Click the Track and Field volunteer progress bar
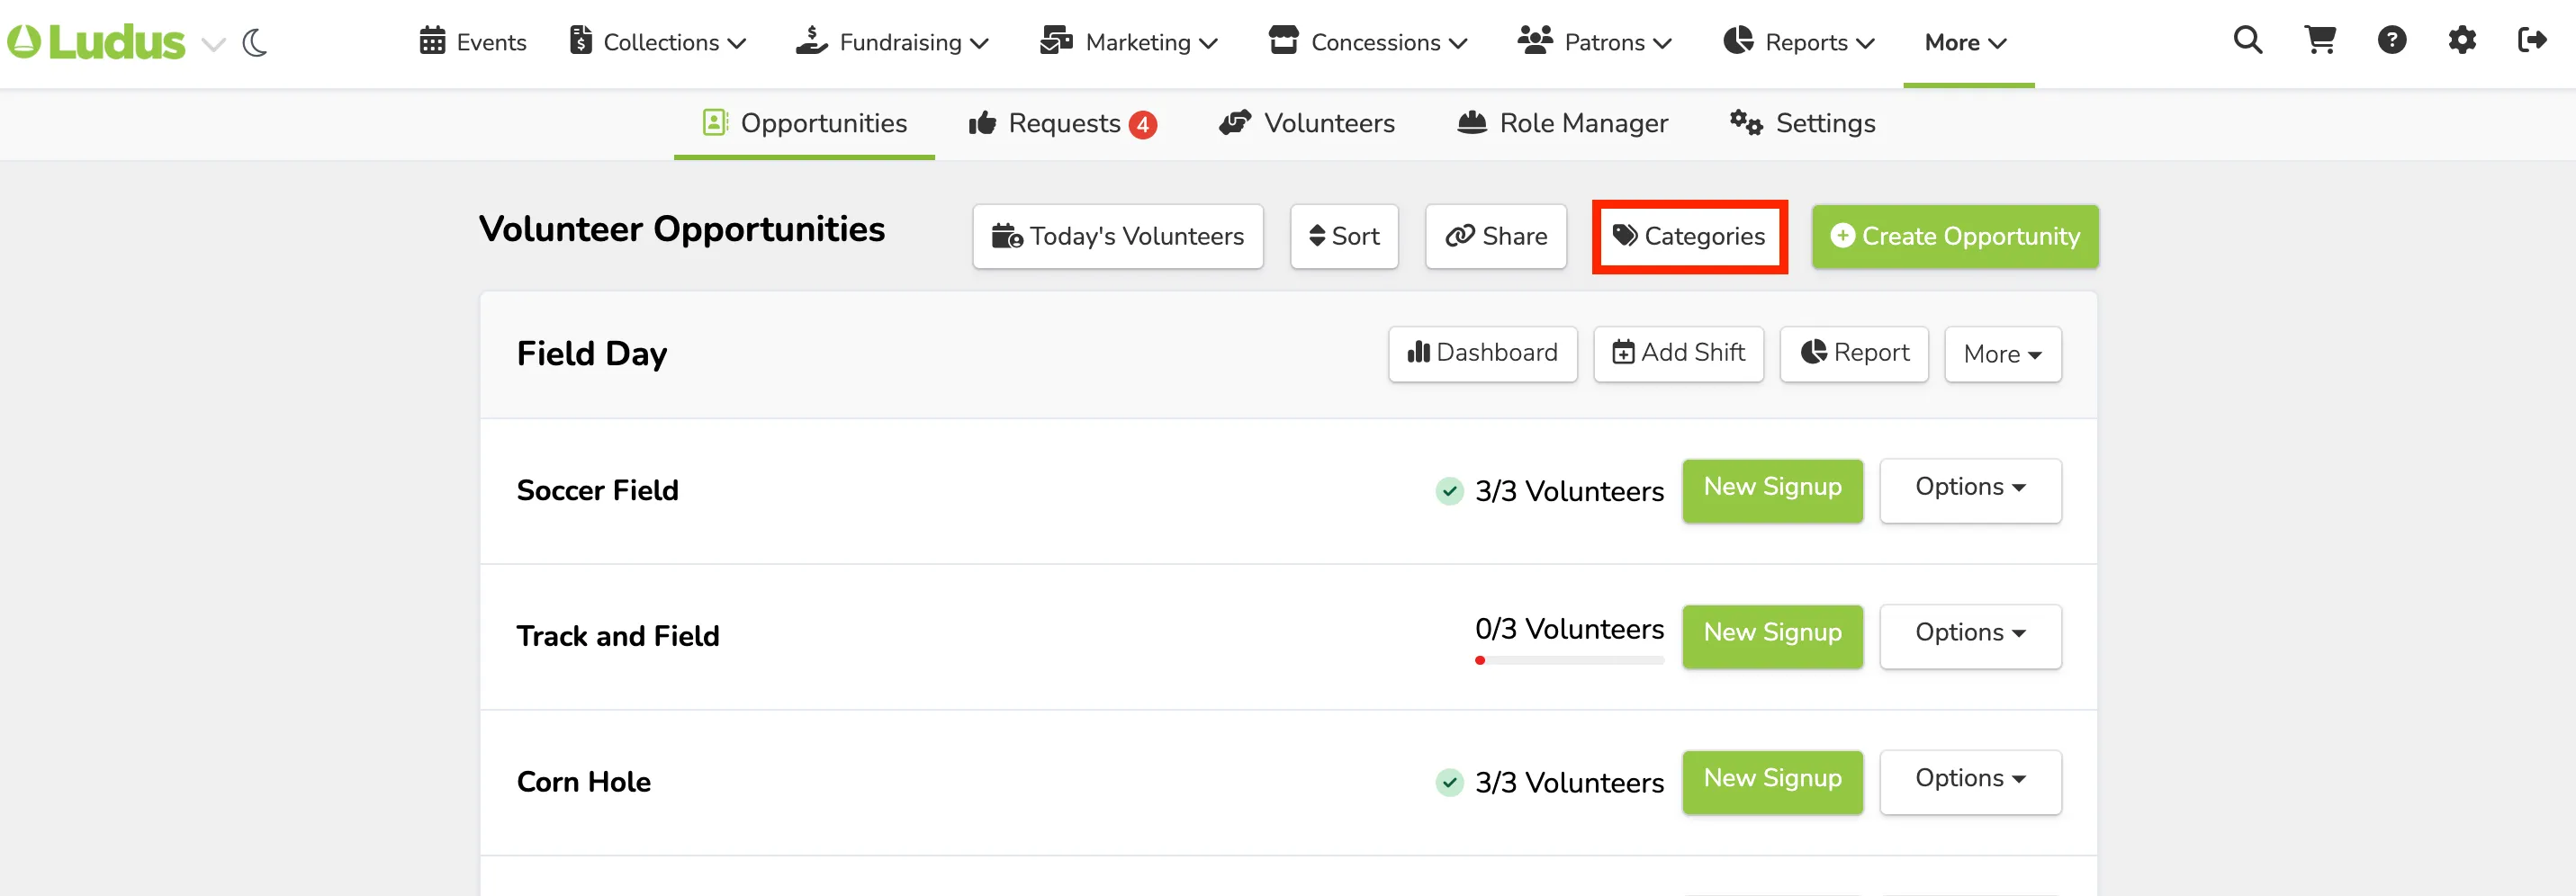2576x896 pixels. point(1569,660)
